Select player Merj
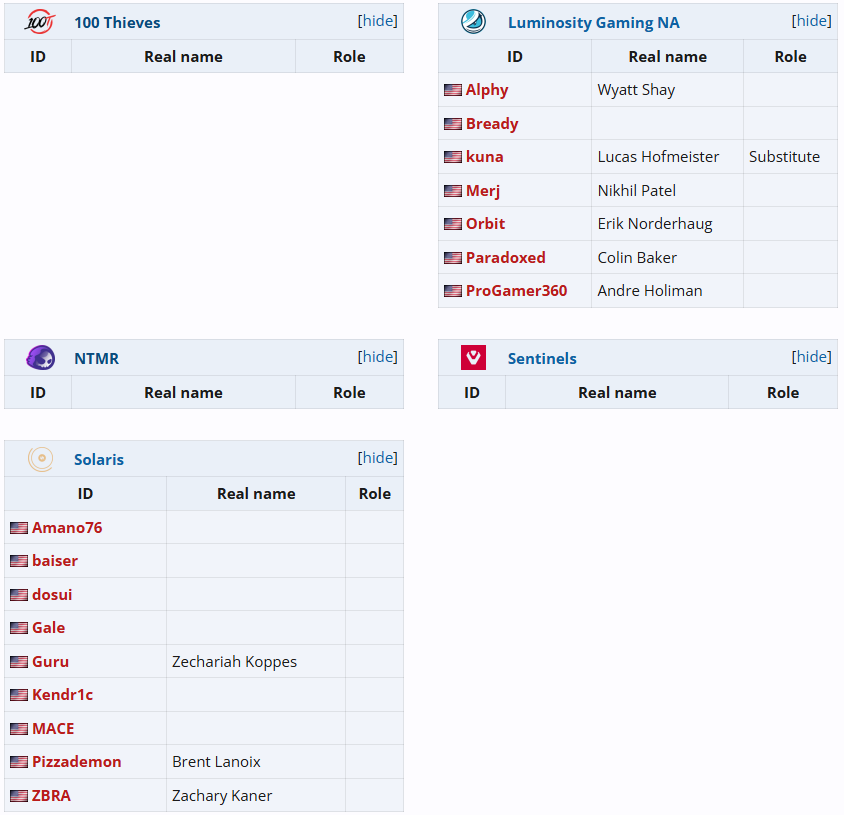 (483, 191)
